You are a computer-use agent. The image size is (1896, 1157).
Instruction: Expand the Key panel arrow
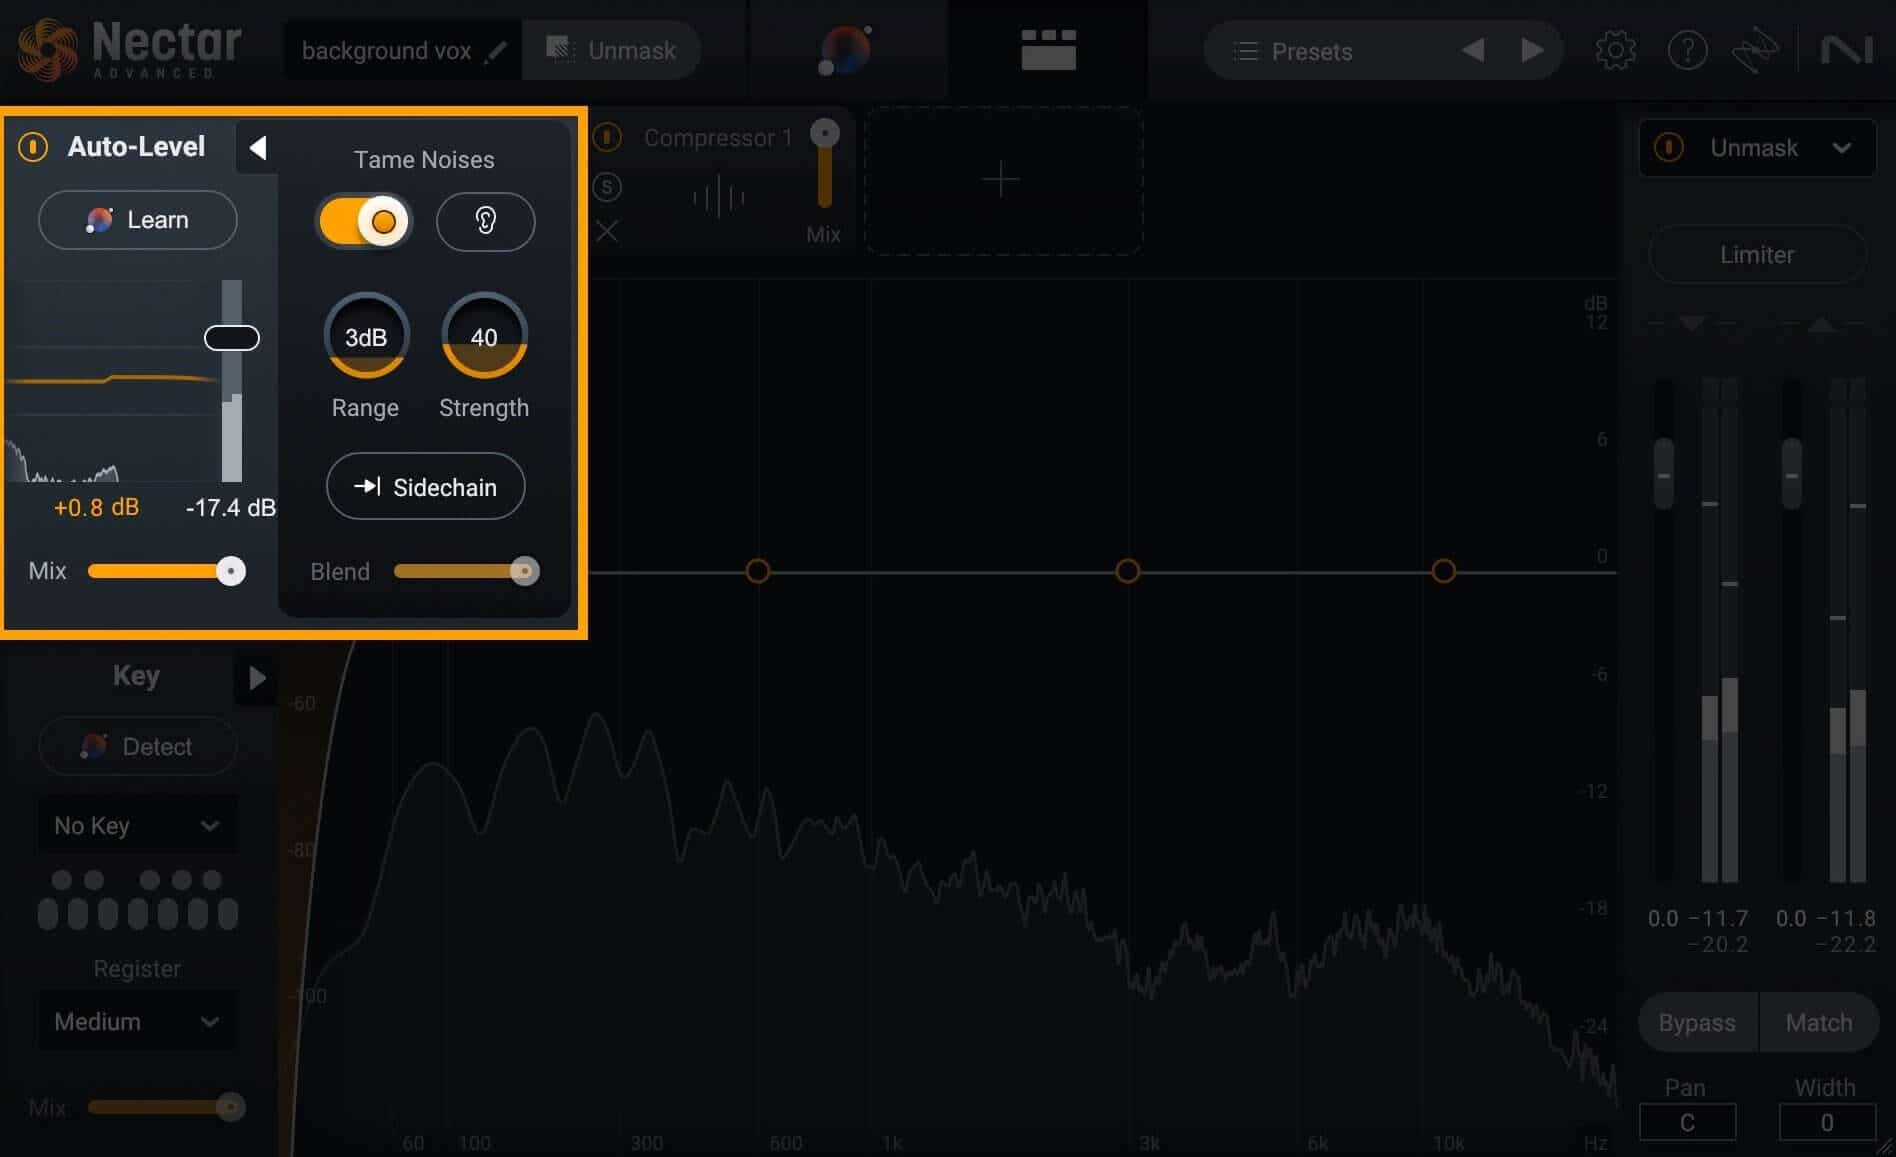coord(257,678)
